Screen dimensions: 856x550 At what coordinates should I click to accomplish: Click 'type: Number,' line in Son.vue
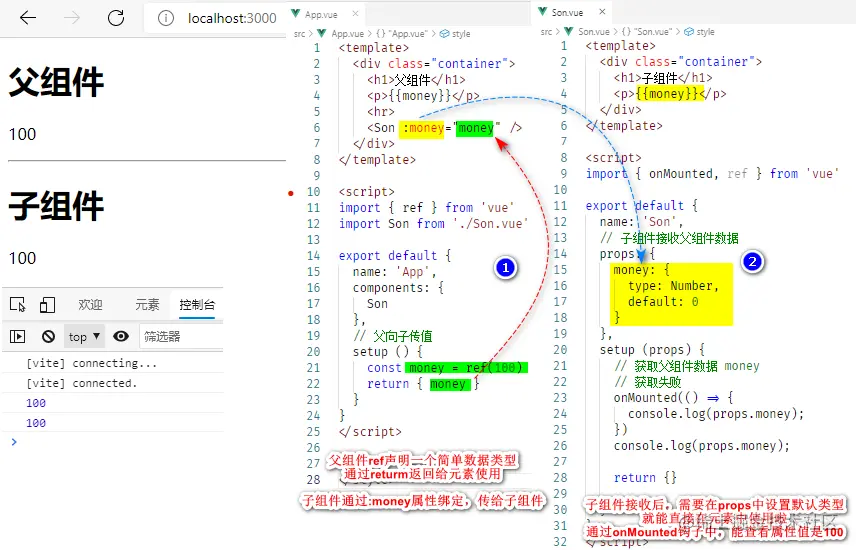coord(673,286)
